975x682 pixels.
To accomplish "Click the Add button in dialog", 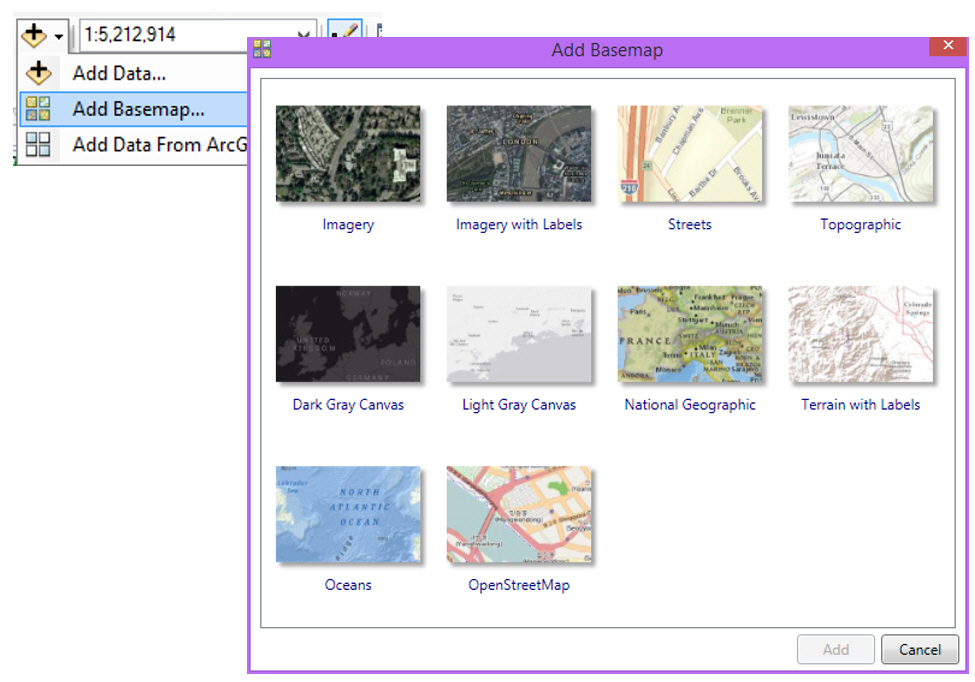I will pyautogui.click(x=836, y=650).
